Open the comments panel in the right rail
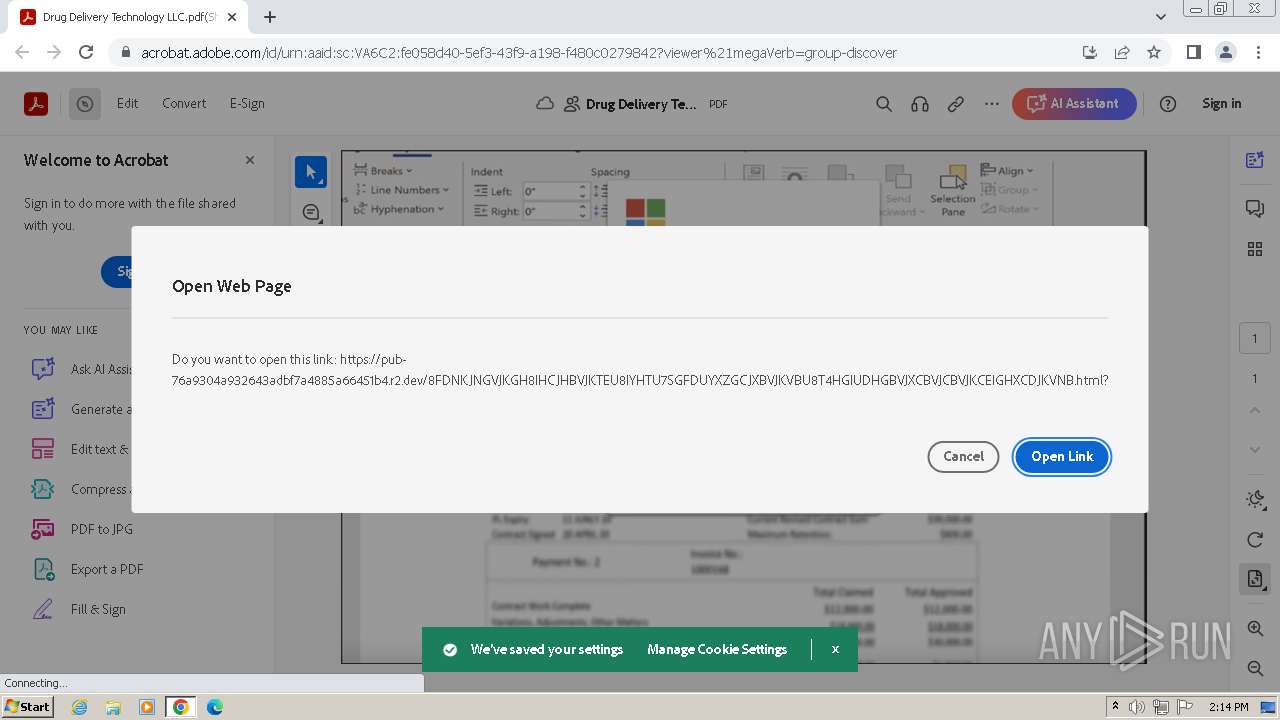Image resolution: width=1280 pixels, height=720 pixels. [1255, 208]
